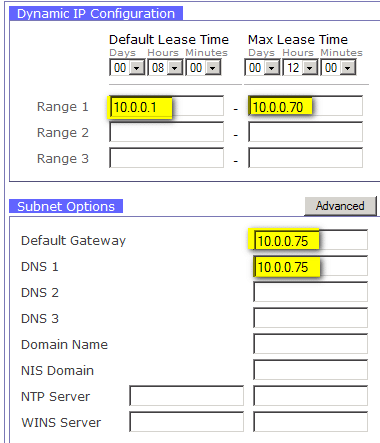Click the Domain Name label
380x443 pixels.
pos(64,345)
